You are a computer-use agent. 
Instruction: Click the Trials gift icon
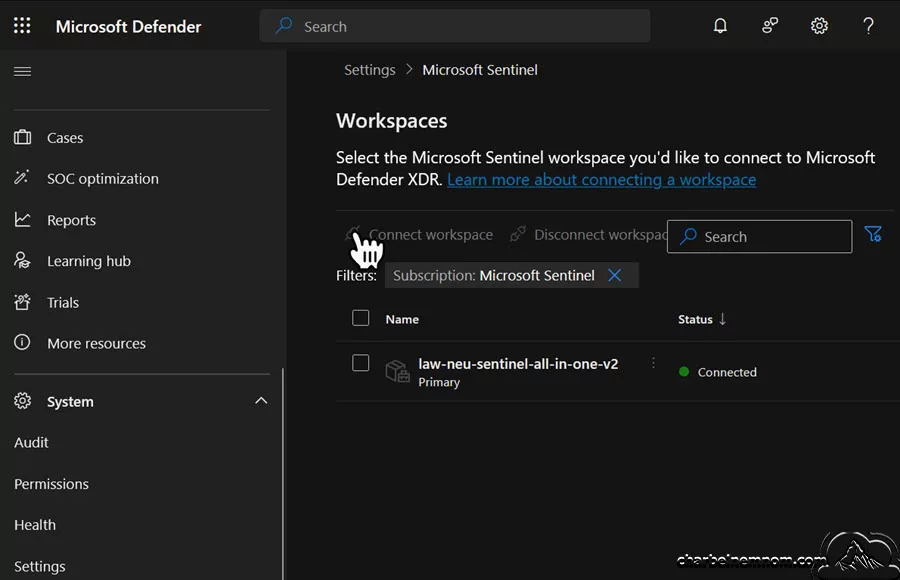(22, 302)
